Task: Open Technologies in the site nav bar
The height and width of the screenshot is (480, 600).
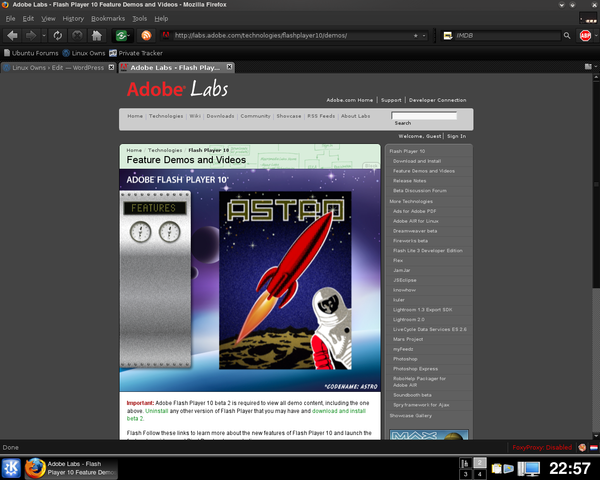Action: 166,116
